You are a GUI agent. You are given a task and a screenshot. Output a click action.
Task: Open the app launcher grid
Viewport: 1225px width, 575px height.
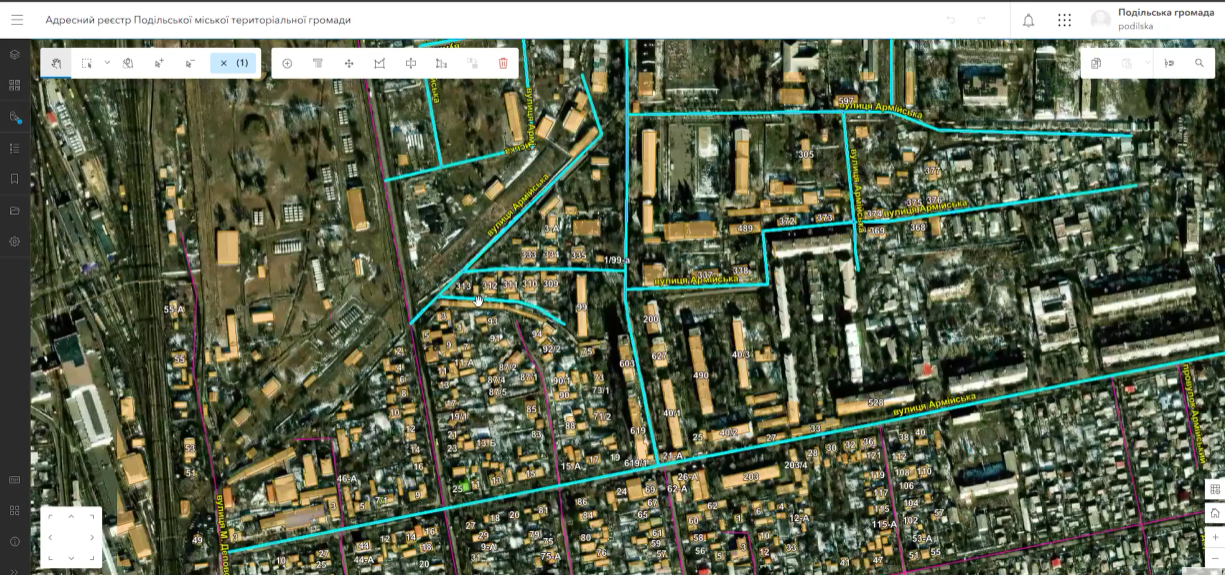[x=1064, y=20]
